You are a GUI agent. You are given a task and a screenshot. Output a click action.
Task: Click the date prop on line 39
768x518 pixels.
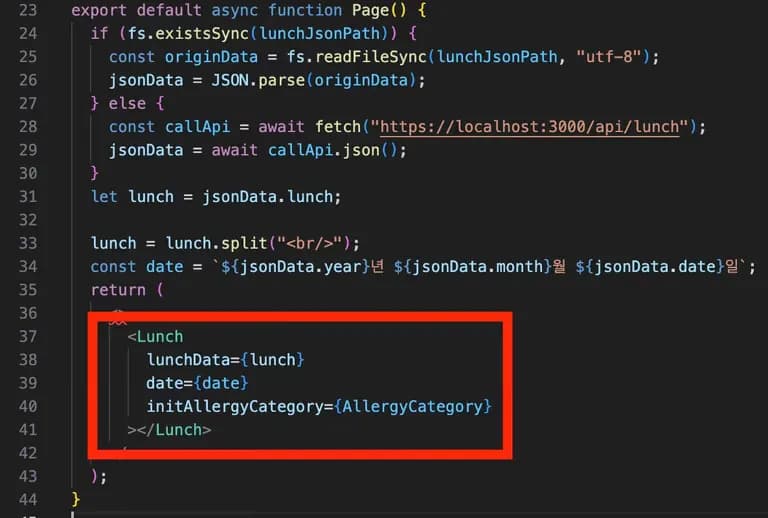pos(165,383)
